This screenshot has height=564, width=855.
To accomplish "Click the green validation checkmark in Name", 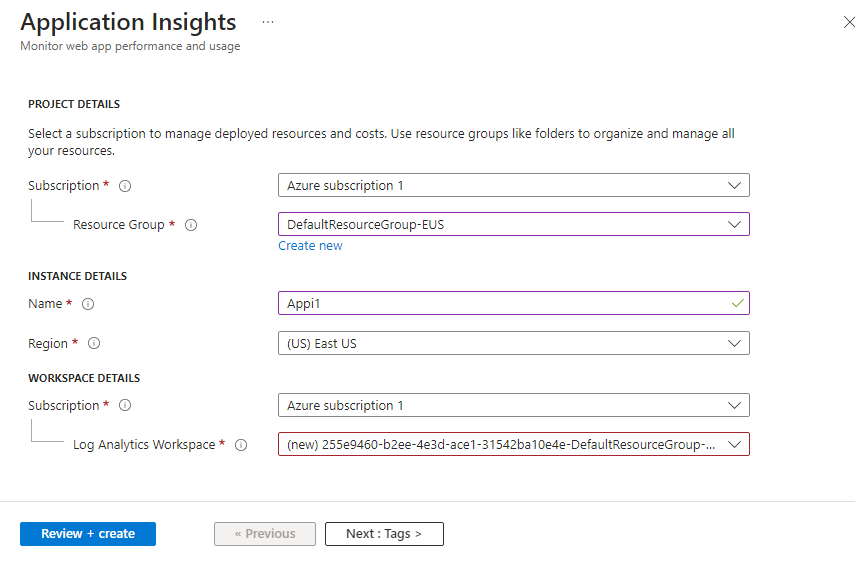I will tap(737, 303).
